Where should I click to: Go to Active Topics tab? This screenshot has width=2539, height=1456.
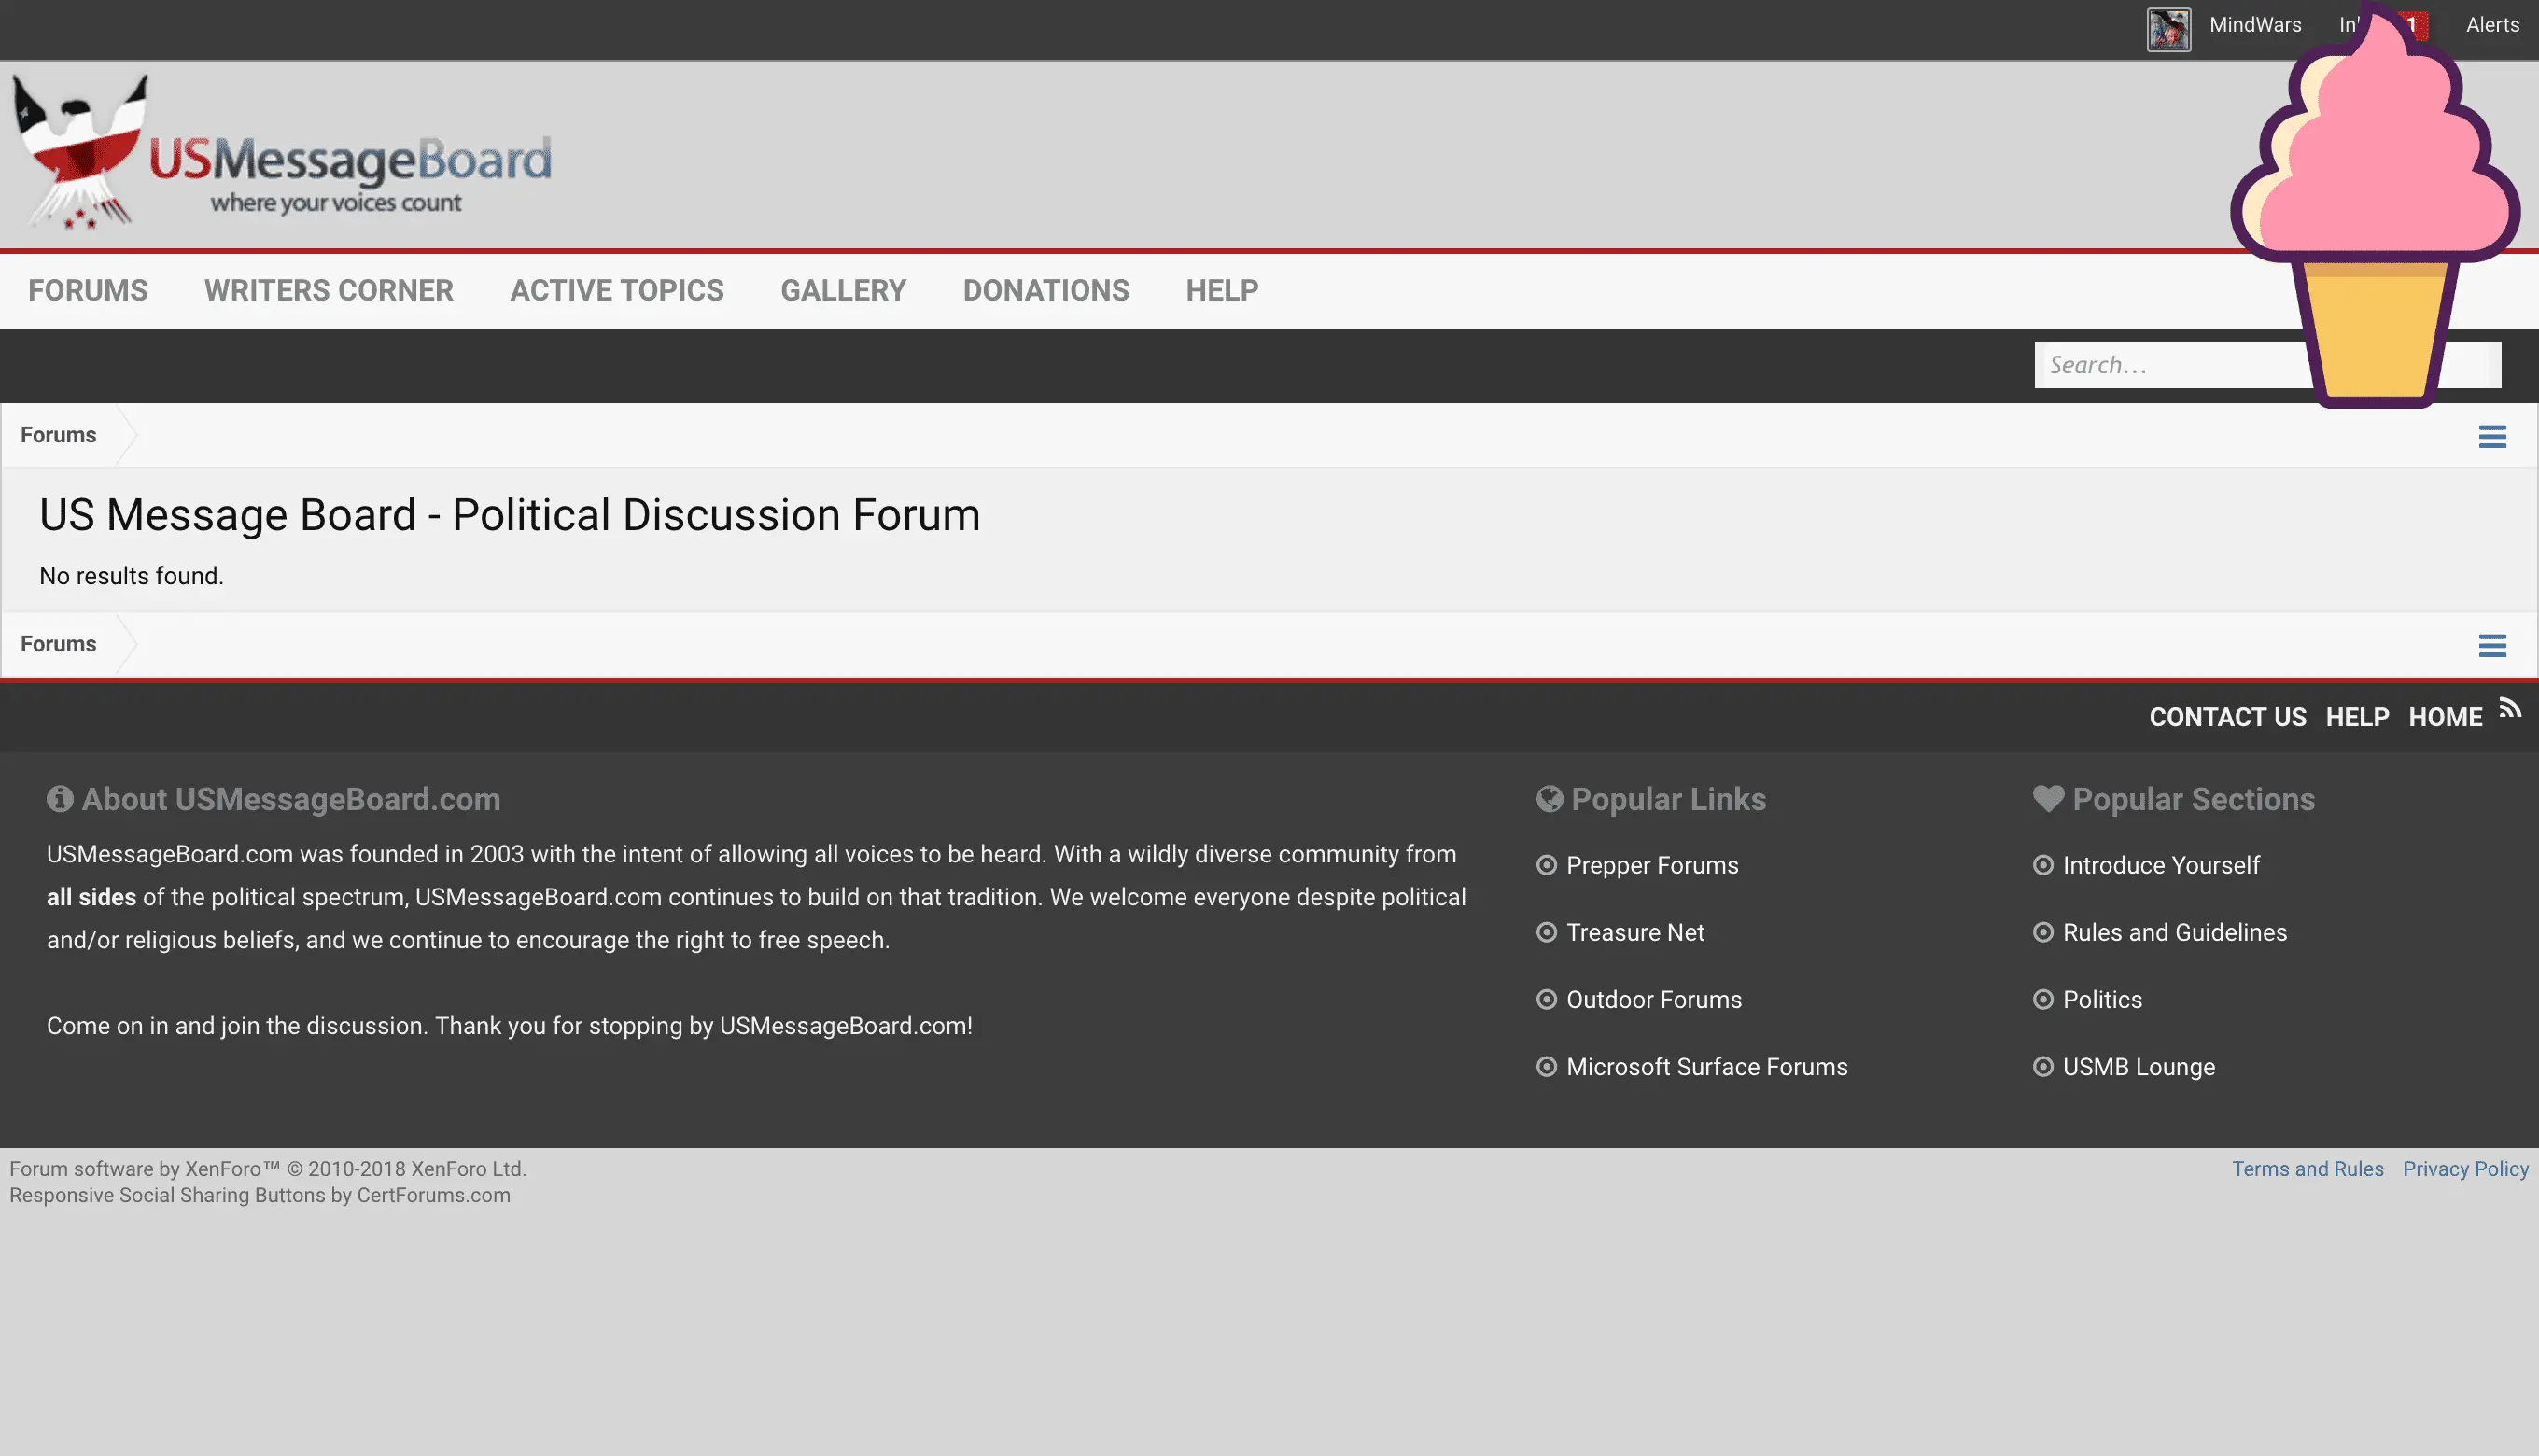pos(616,290)
